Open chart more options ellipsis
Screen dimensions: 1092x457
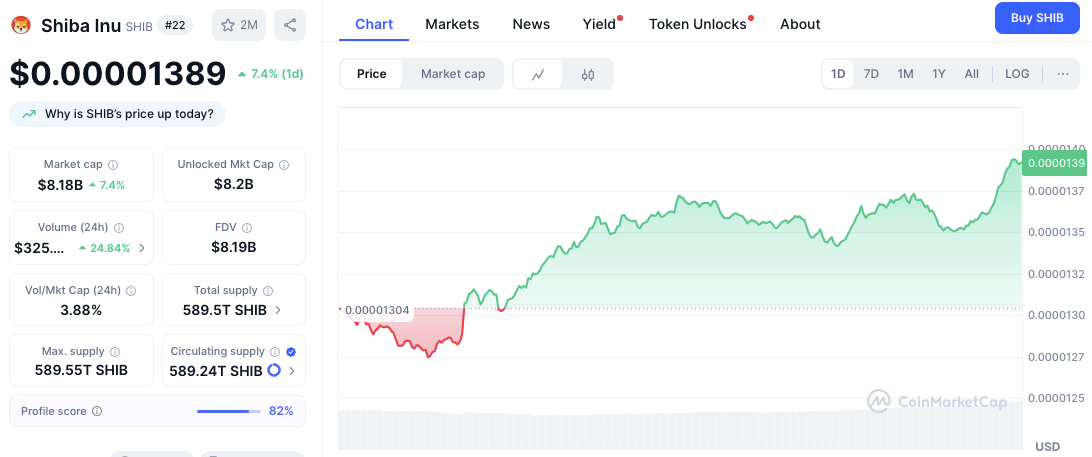coord(1062,74)
